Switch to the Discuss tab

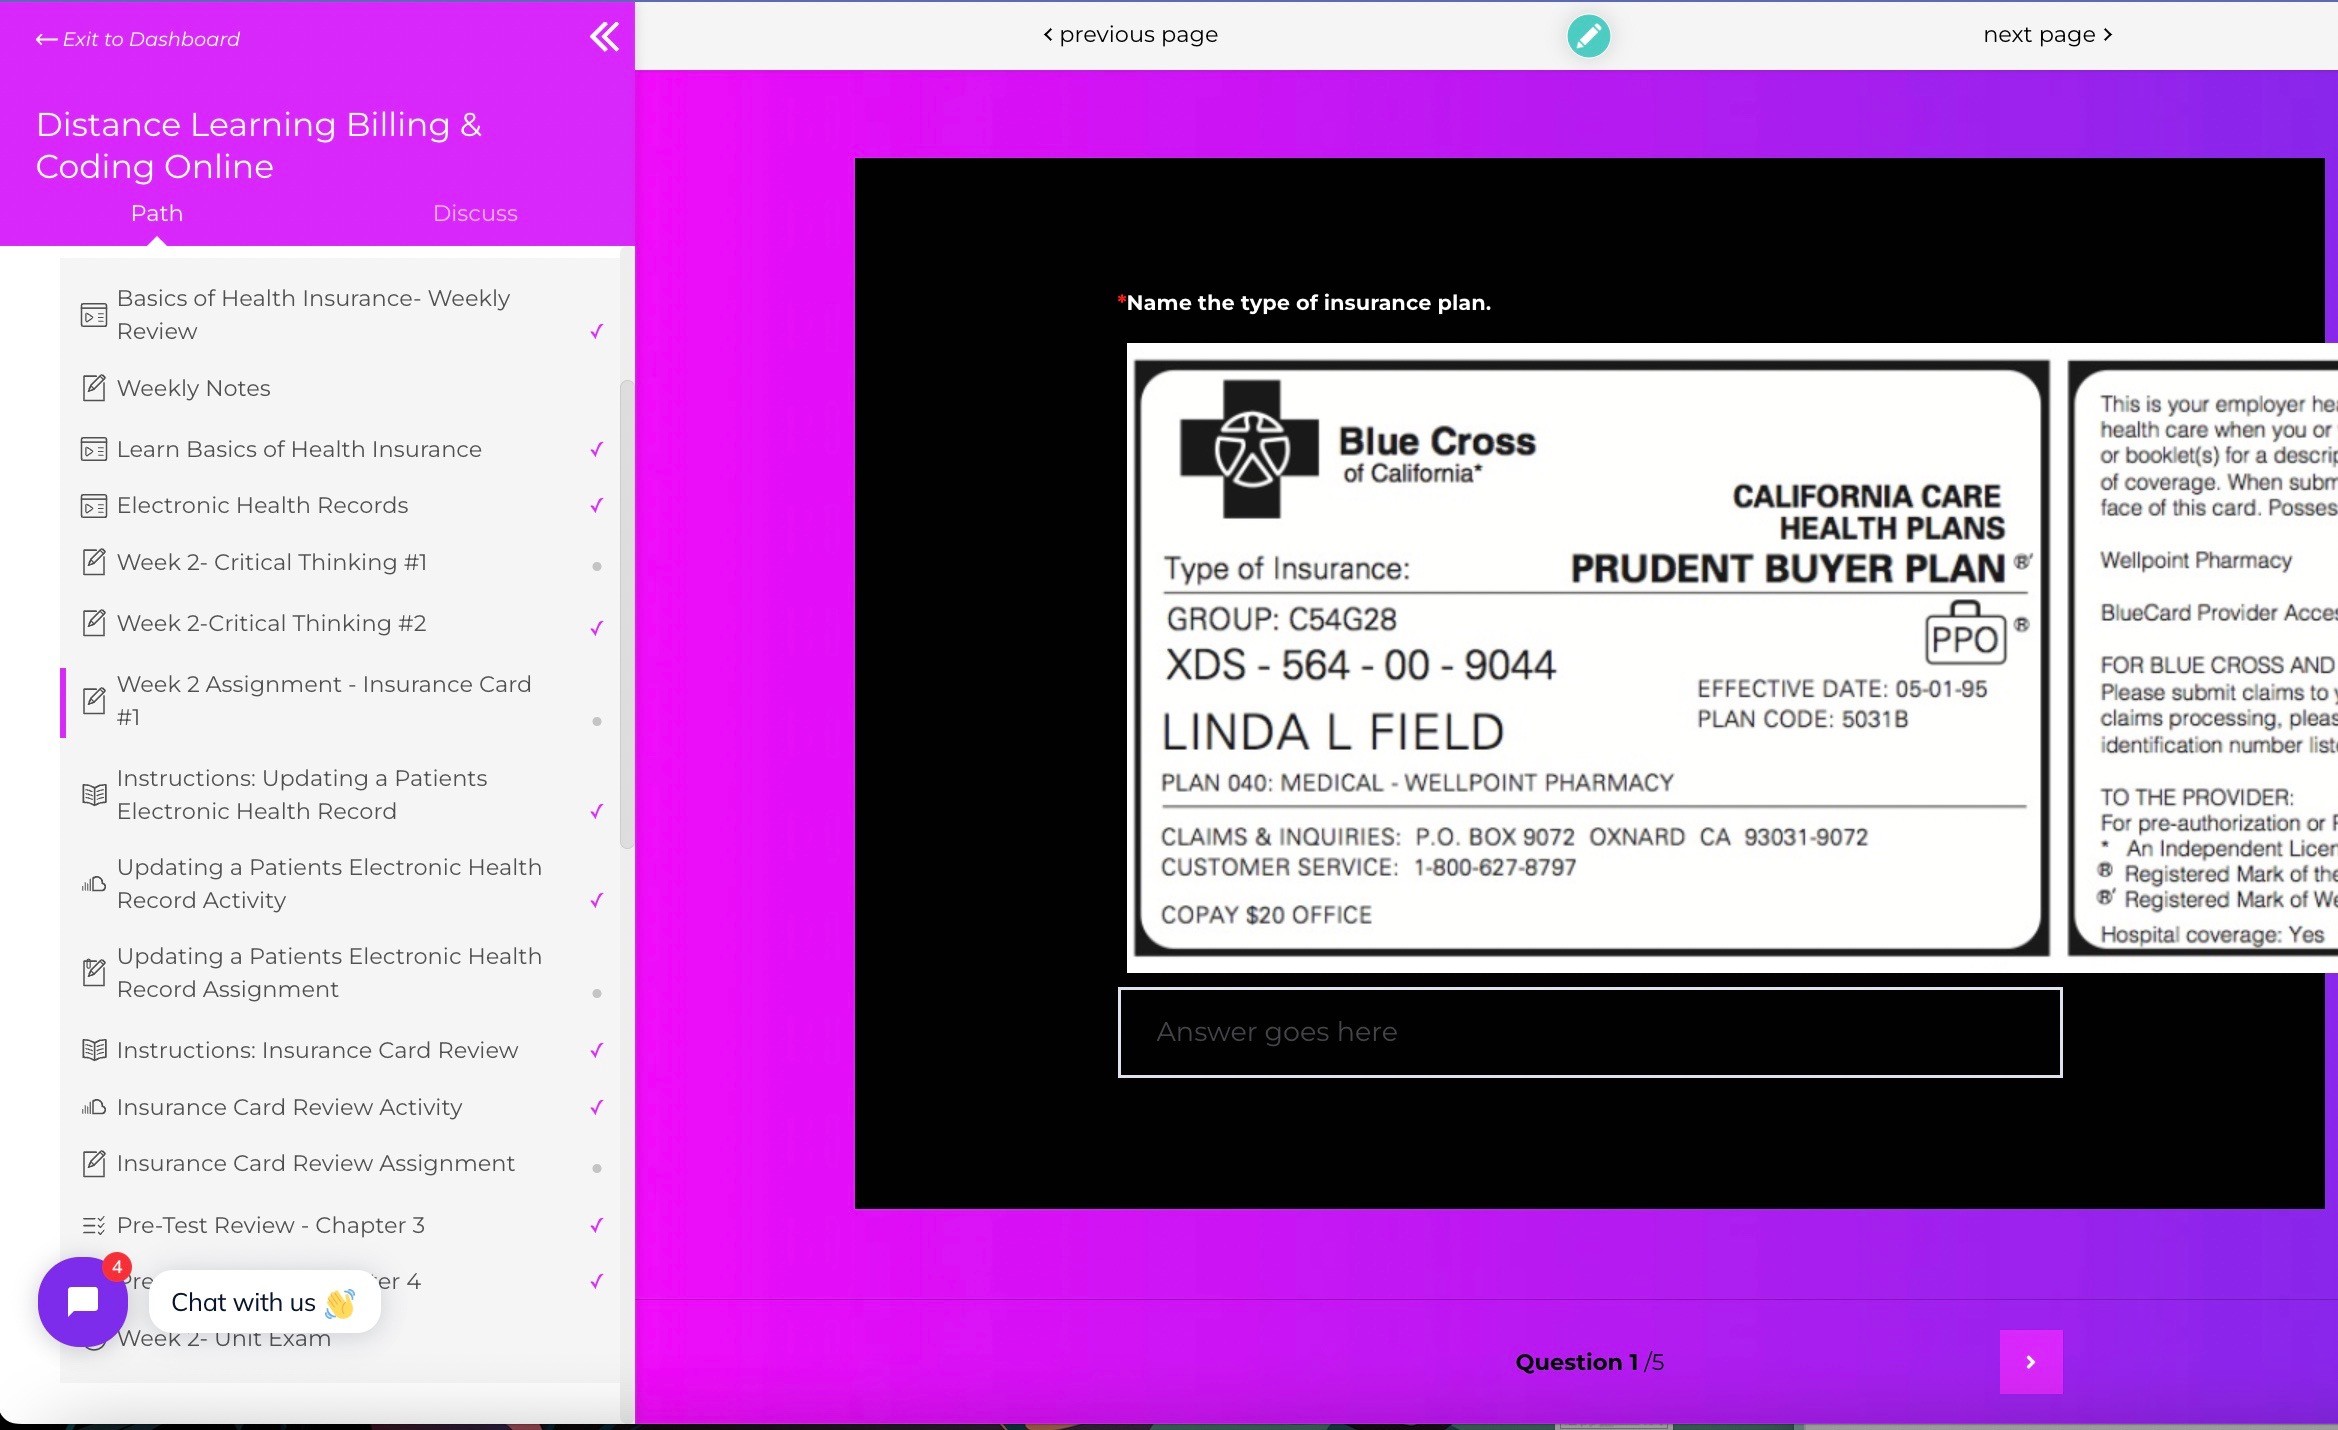475,213
